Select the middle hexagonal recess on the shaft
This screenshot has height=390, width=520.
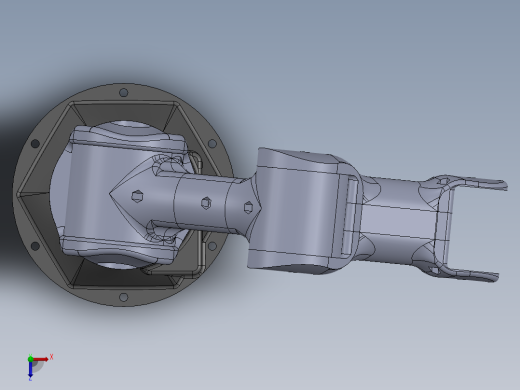[206, 203]
